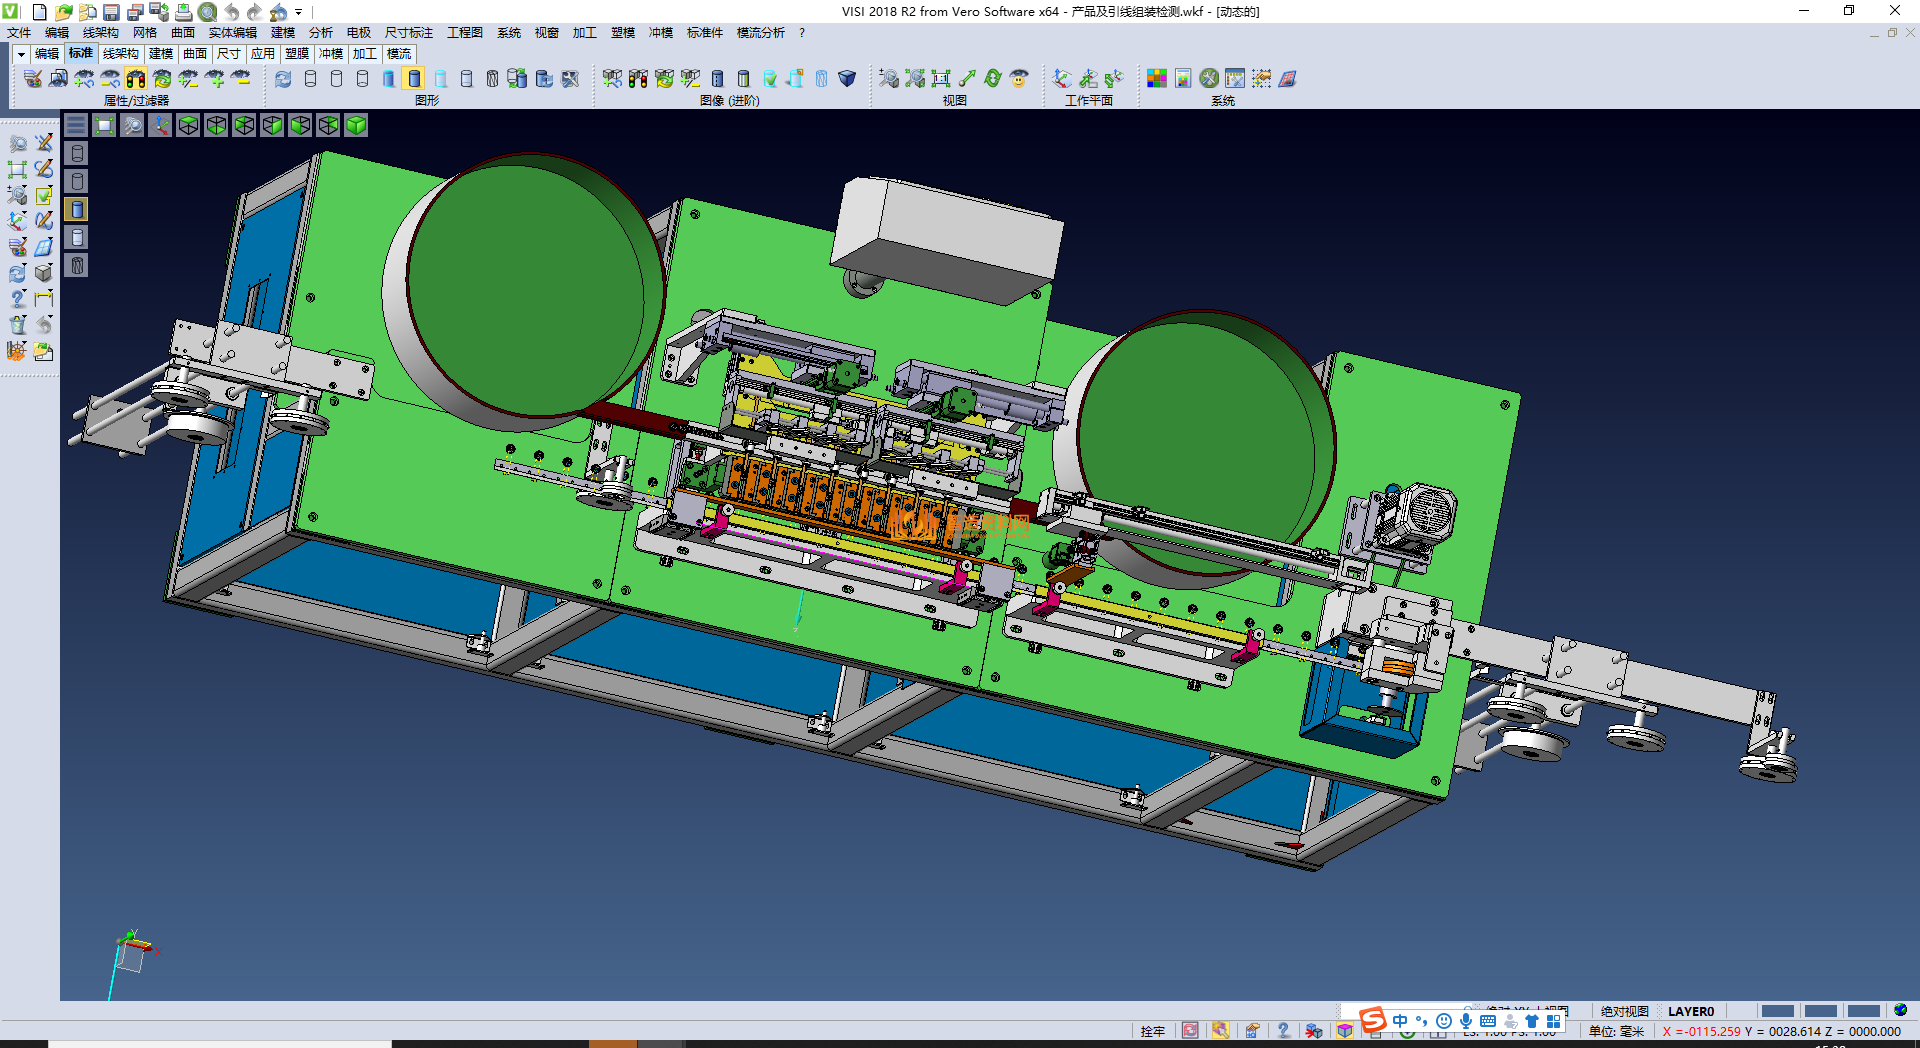Open the viewport hamburger list menu
This screenshot has width=1920, height=1048.
coord(76,125)
